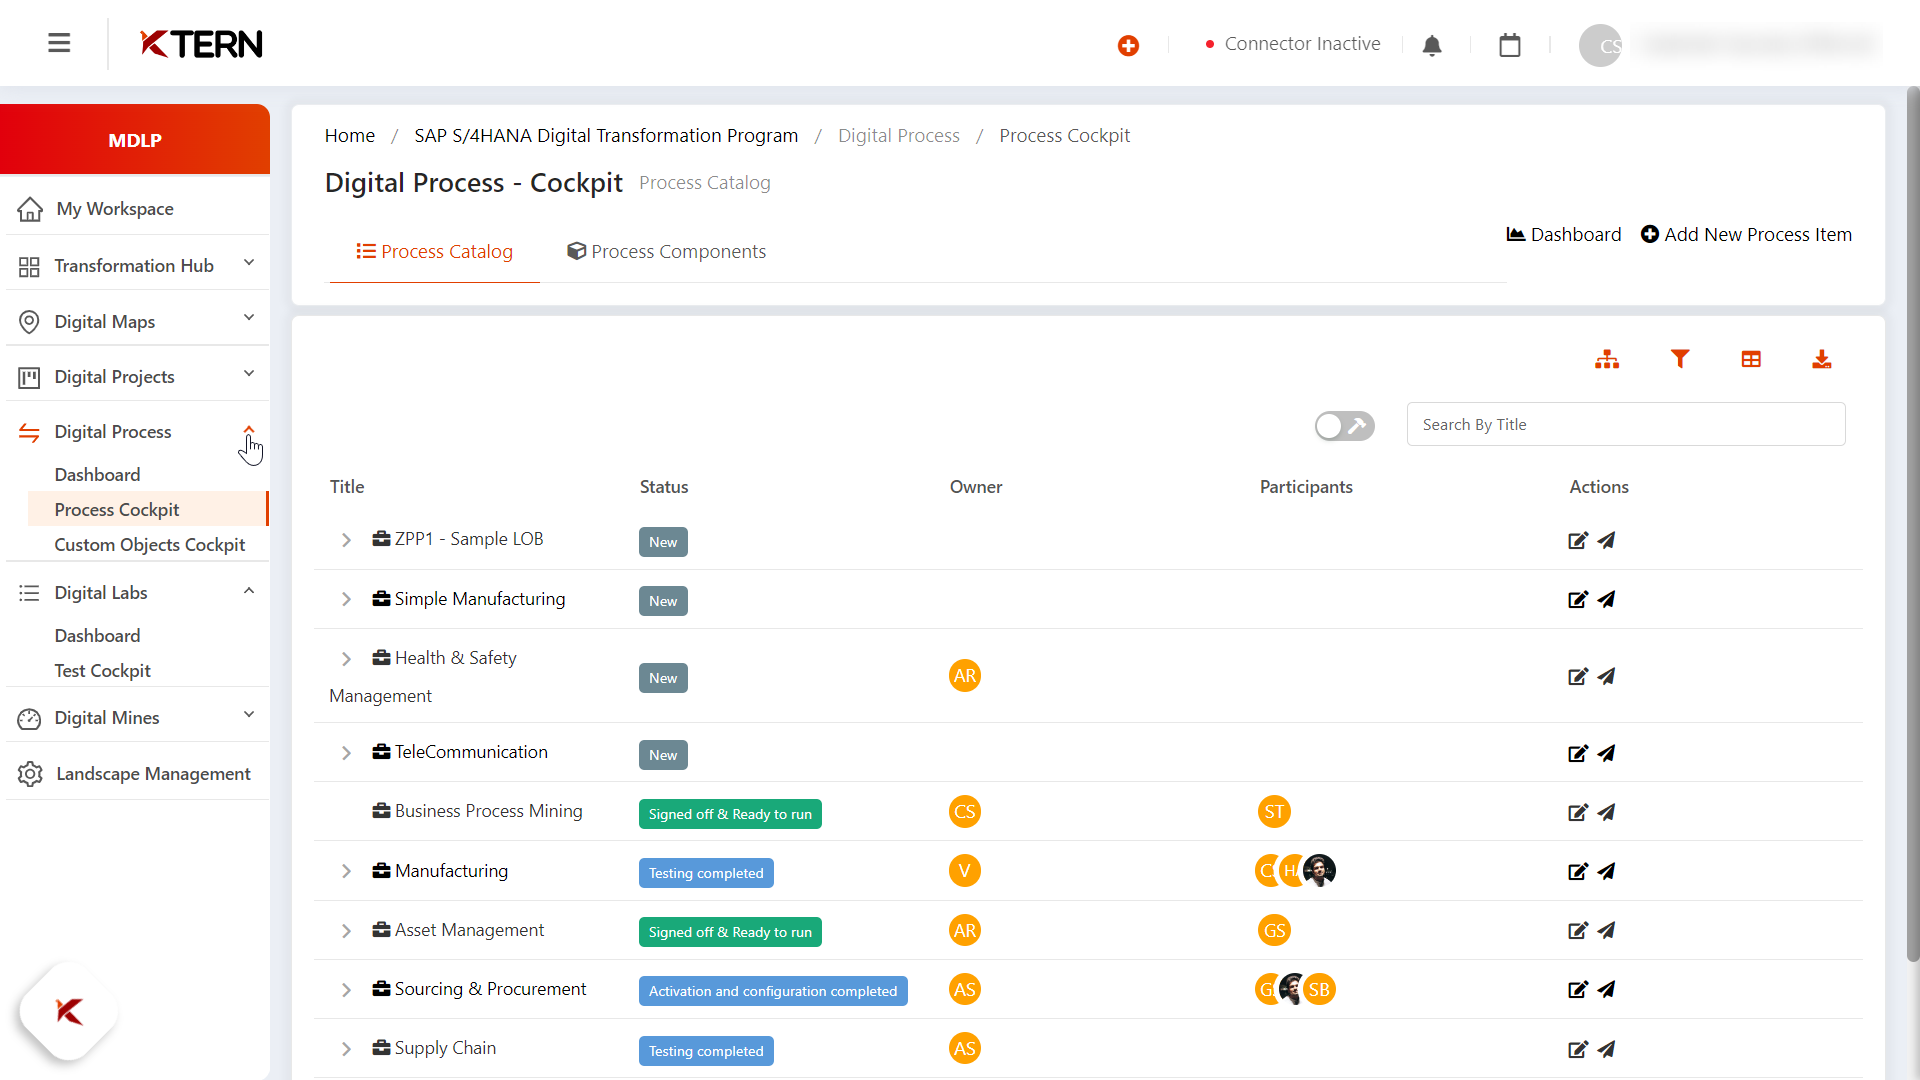1920x1080 pixels.
Task: Click the GS participant avatar
Action: click(x=1274, y=930)
